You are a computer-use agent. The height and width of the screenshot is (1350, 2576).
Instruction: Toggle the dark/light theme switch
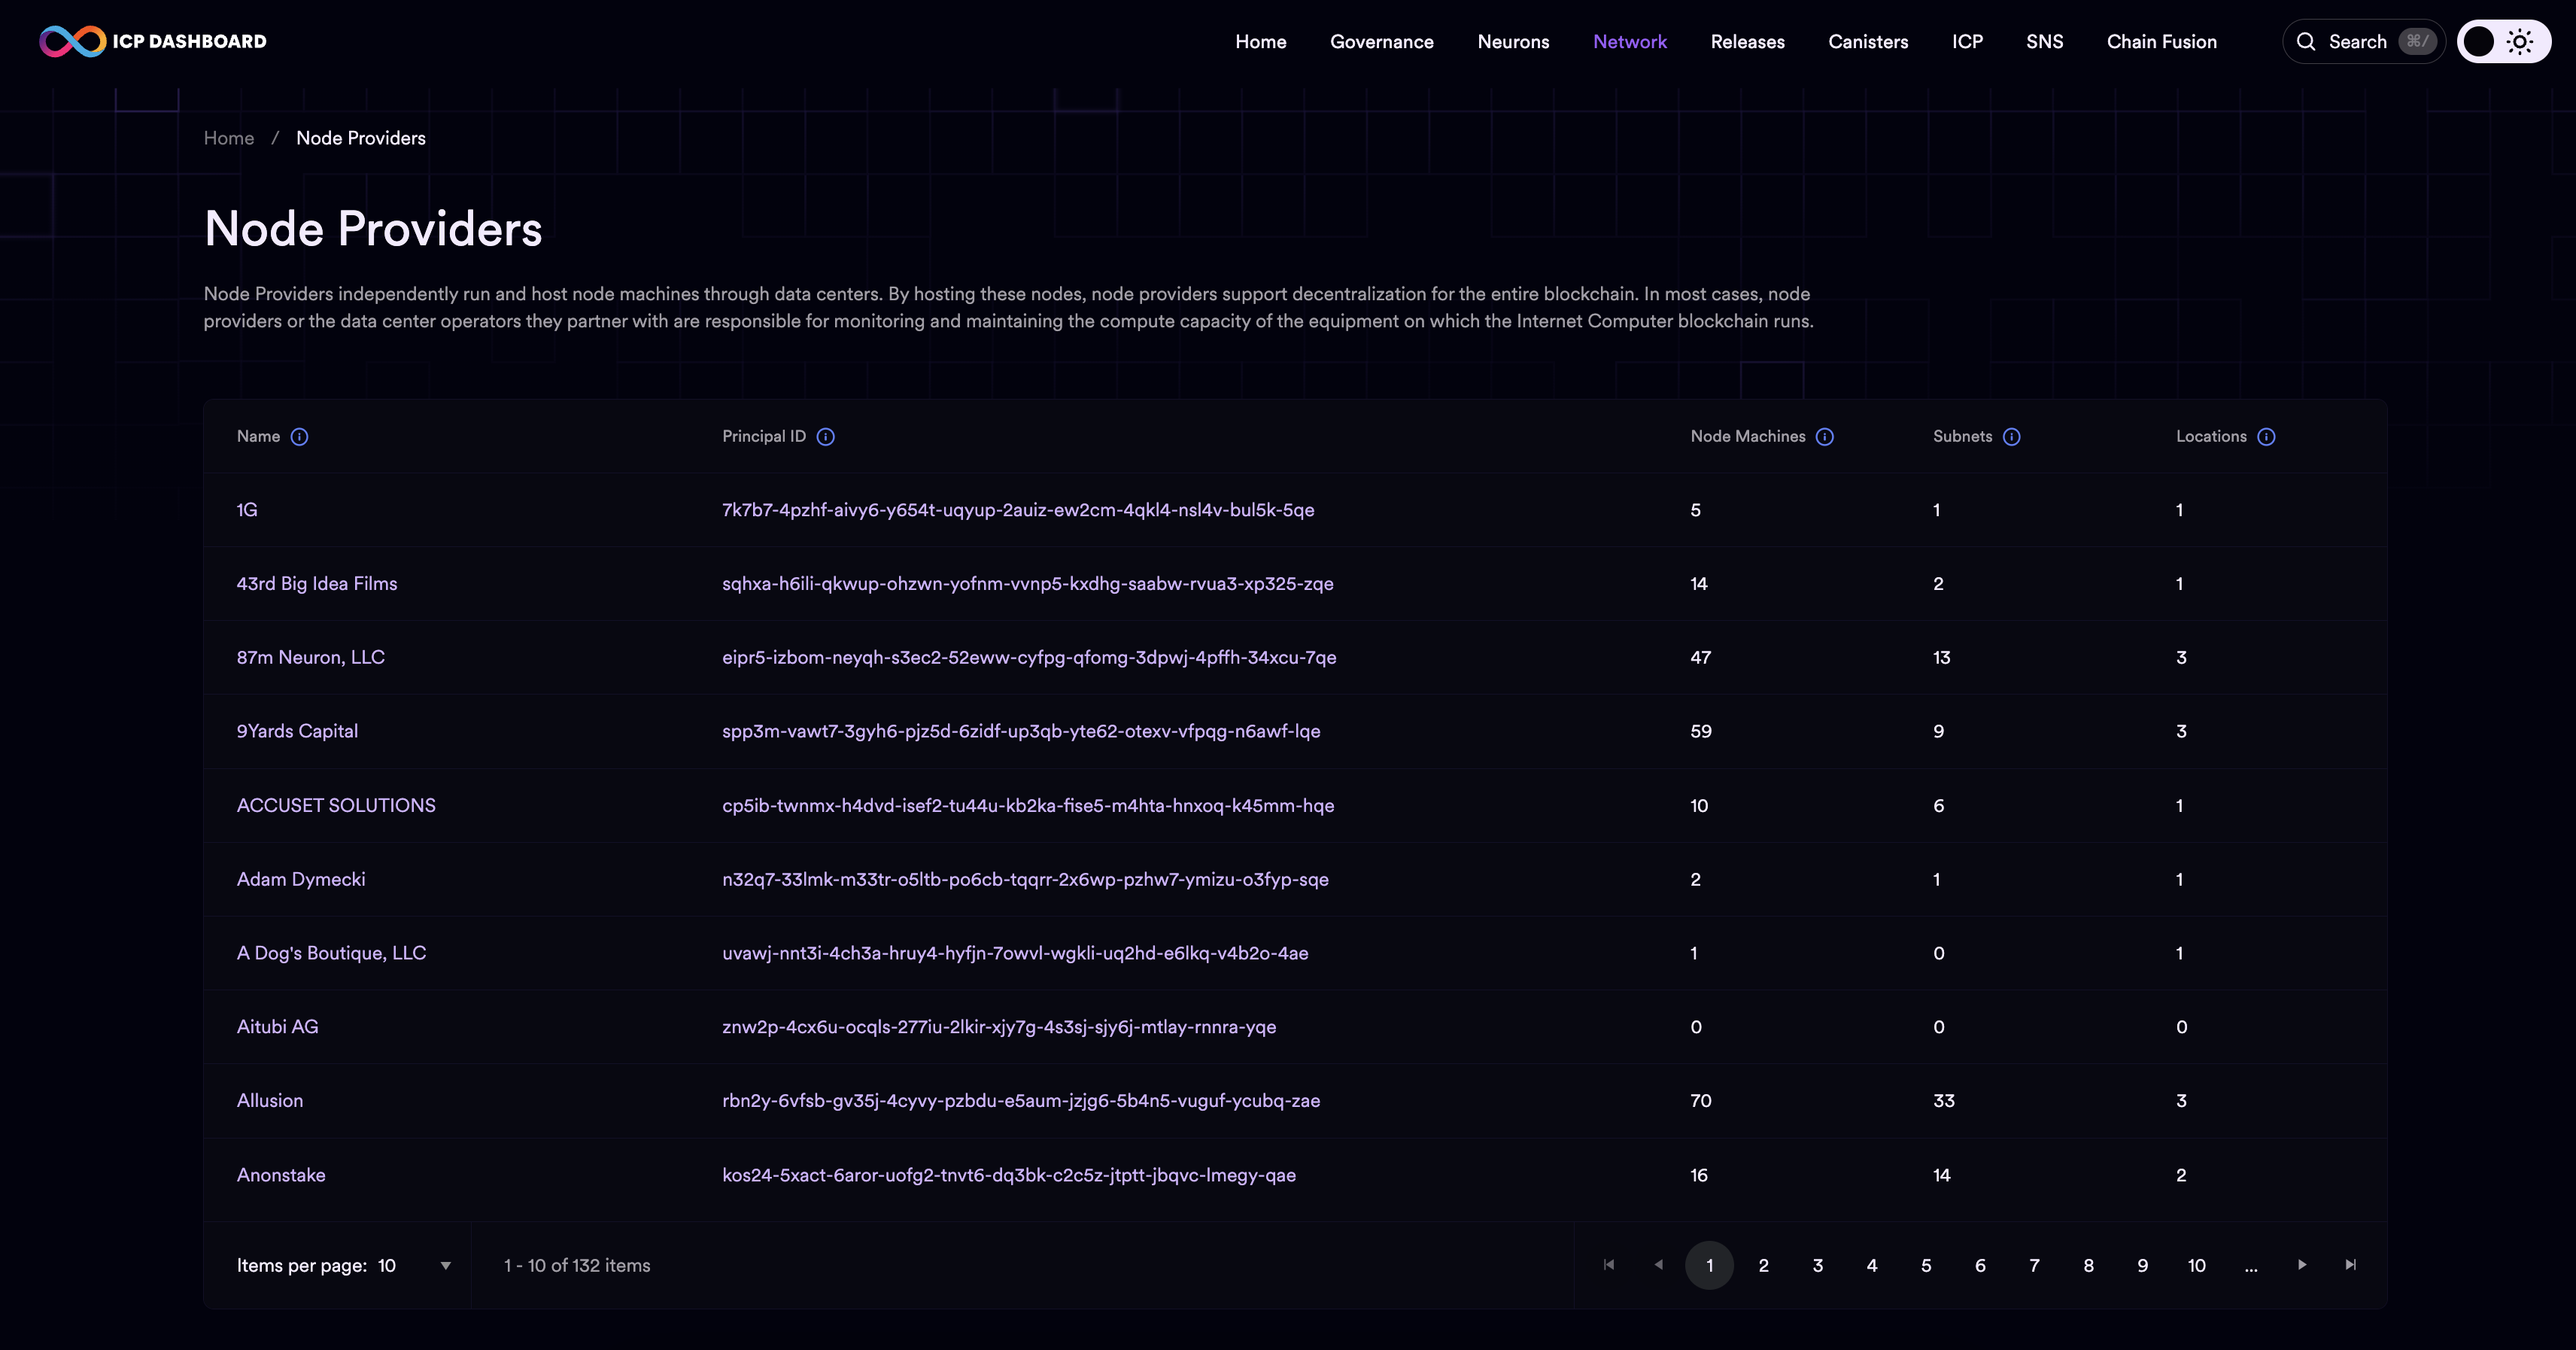2503,41
